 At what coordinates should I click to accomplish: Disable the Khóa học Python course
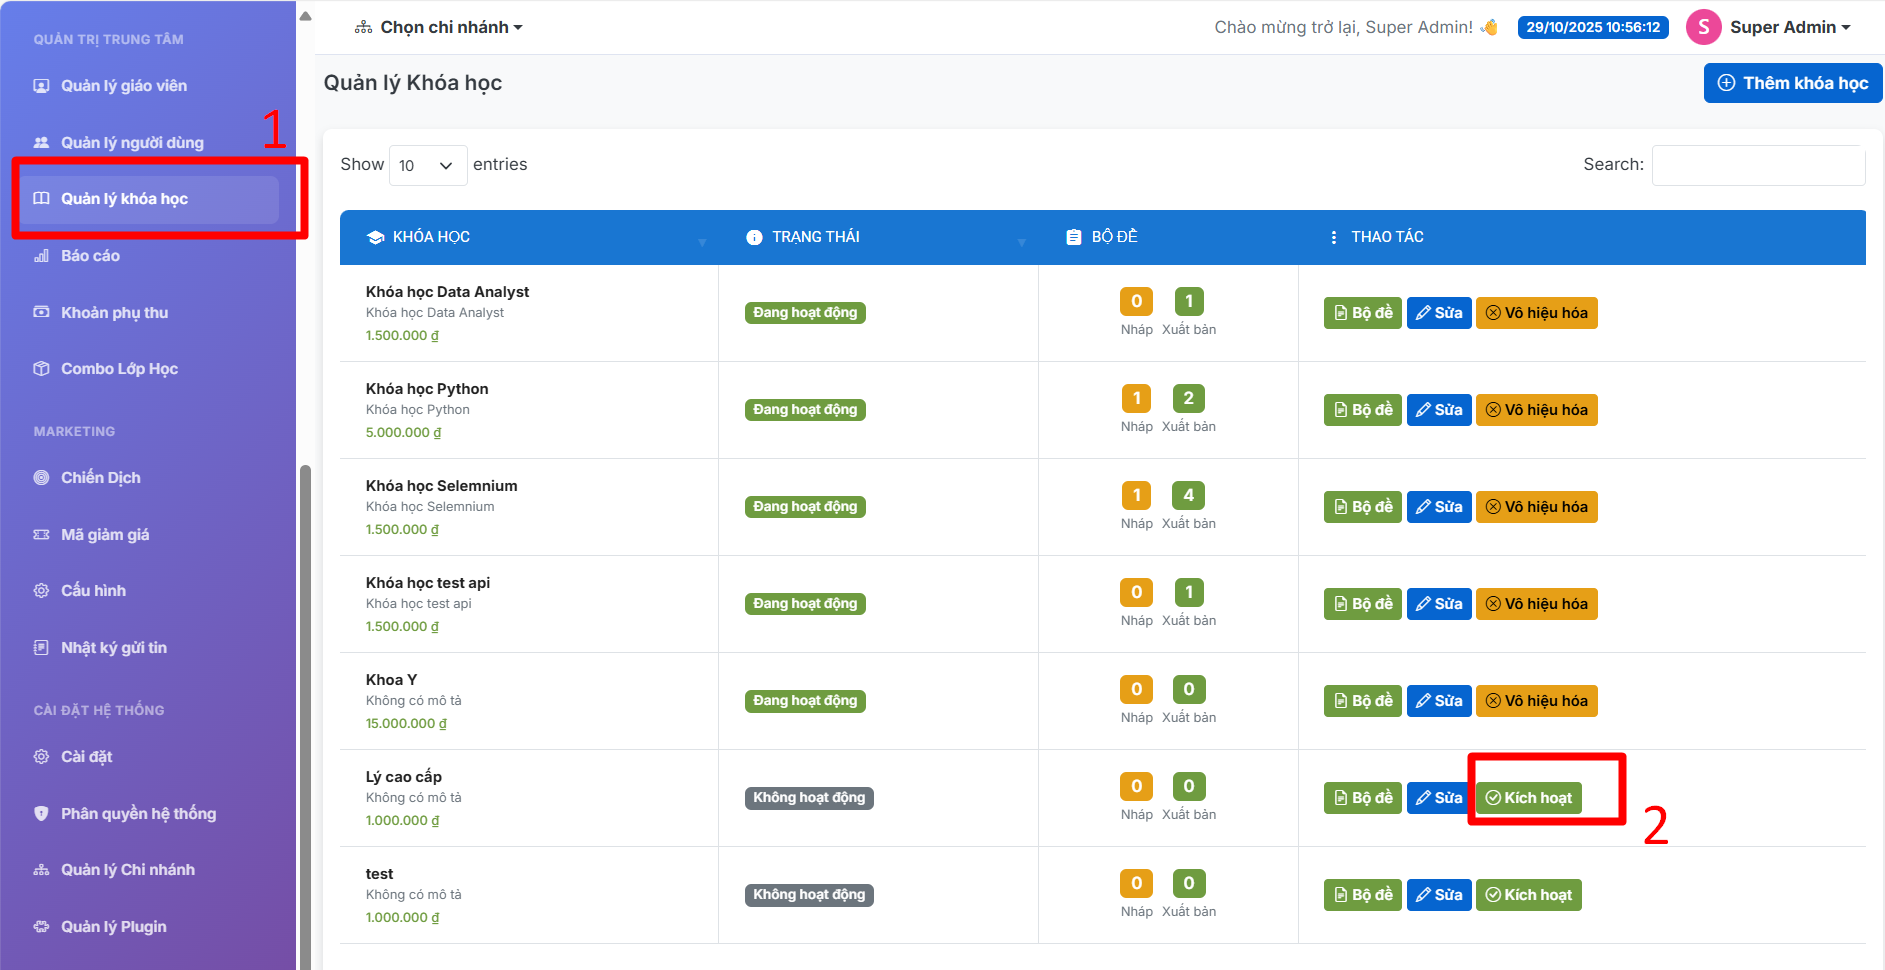(1536, 410)
